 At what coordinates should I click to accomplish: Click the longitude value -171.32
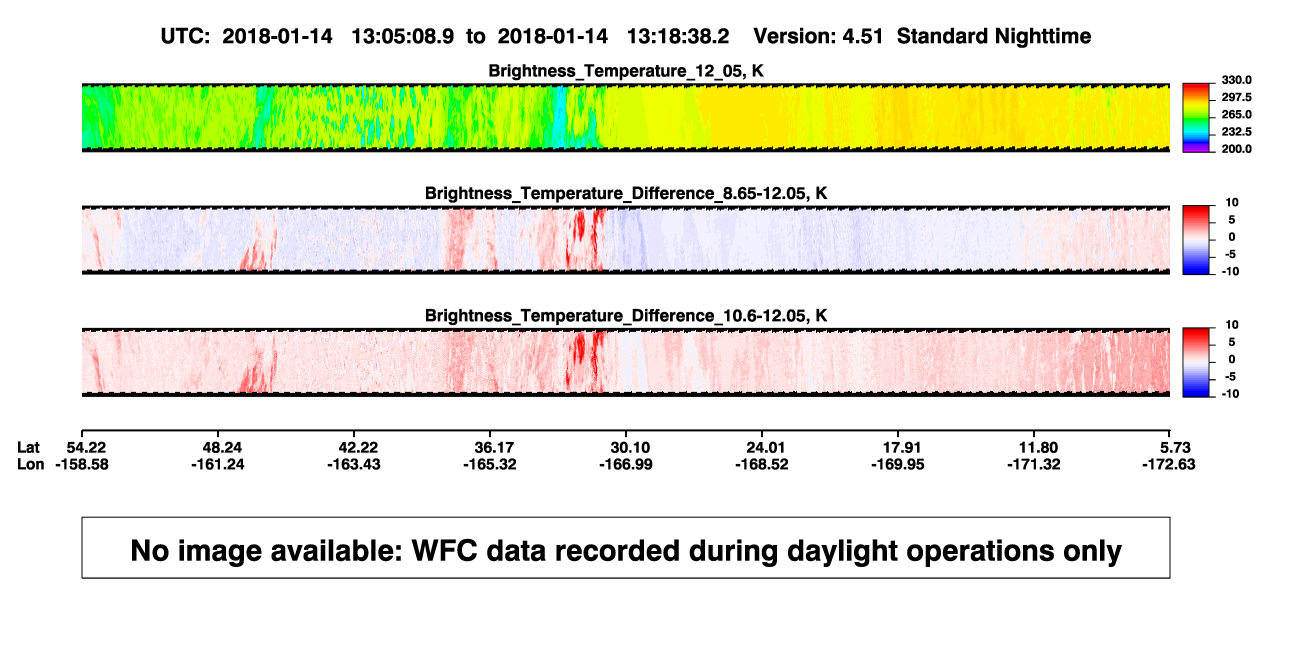(x=1034, y=464)
